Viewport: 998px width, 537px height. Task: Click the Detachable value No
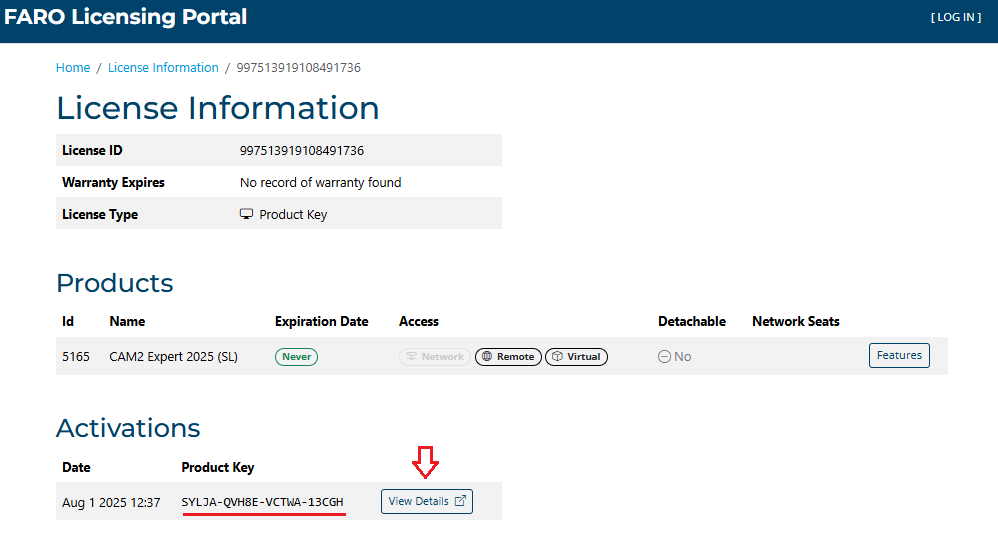(x=682, y=356)
